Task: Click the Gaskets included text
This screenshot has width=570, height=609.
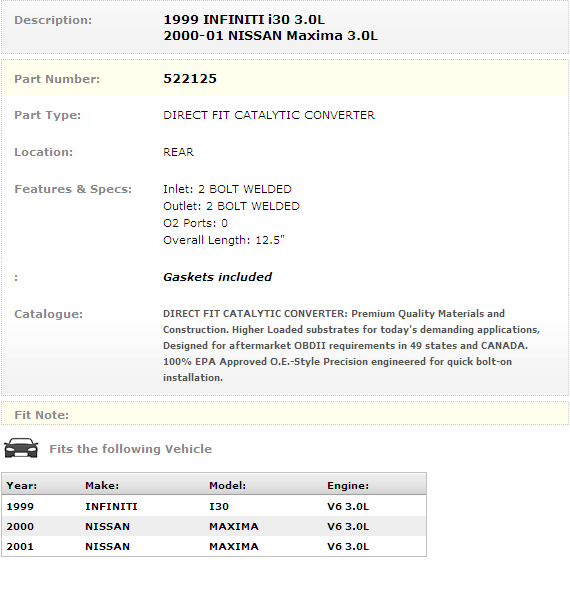Action: [x=217, y=277]
